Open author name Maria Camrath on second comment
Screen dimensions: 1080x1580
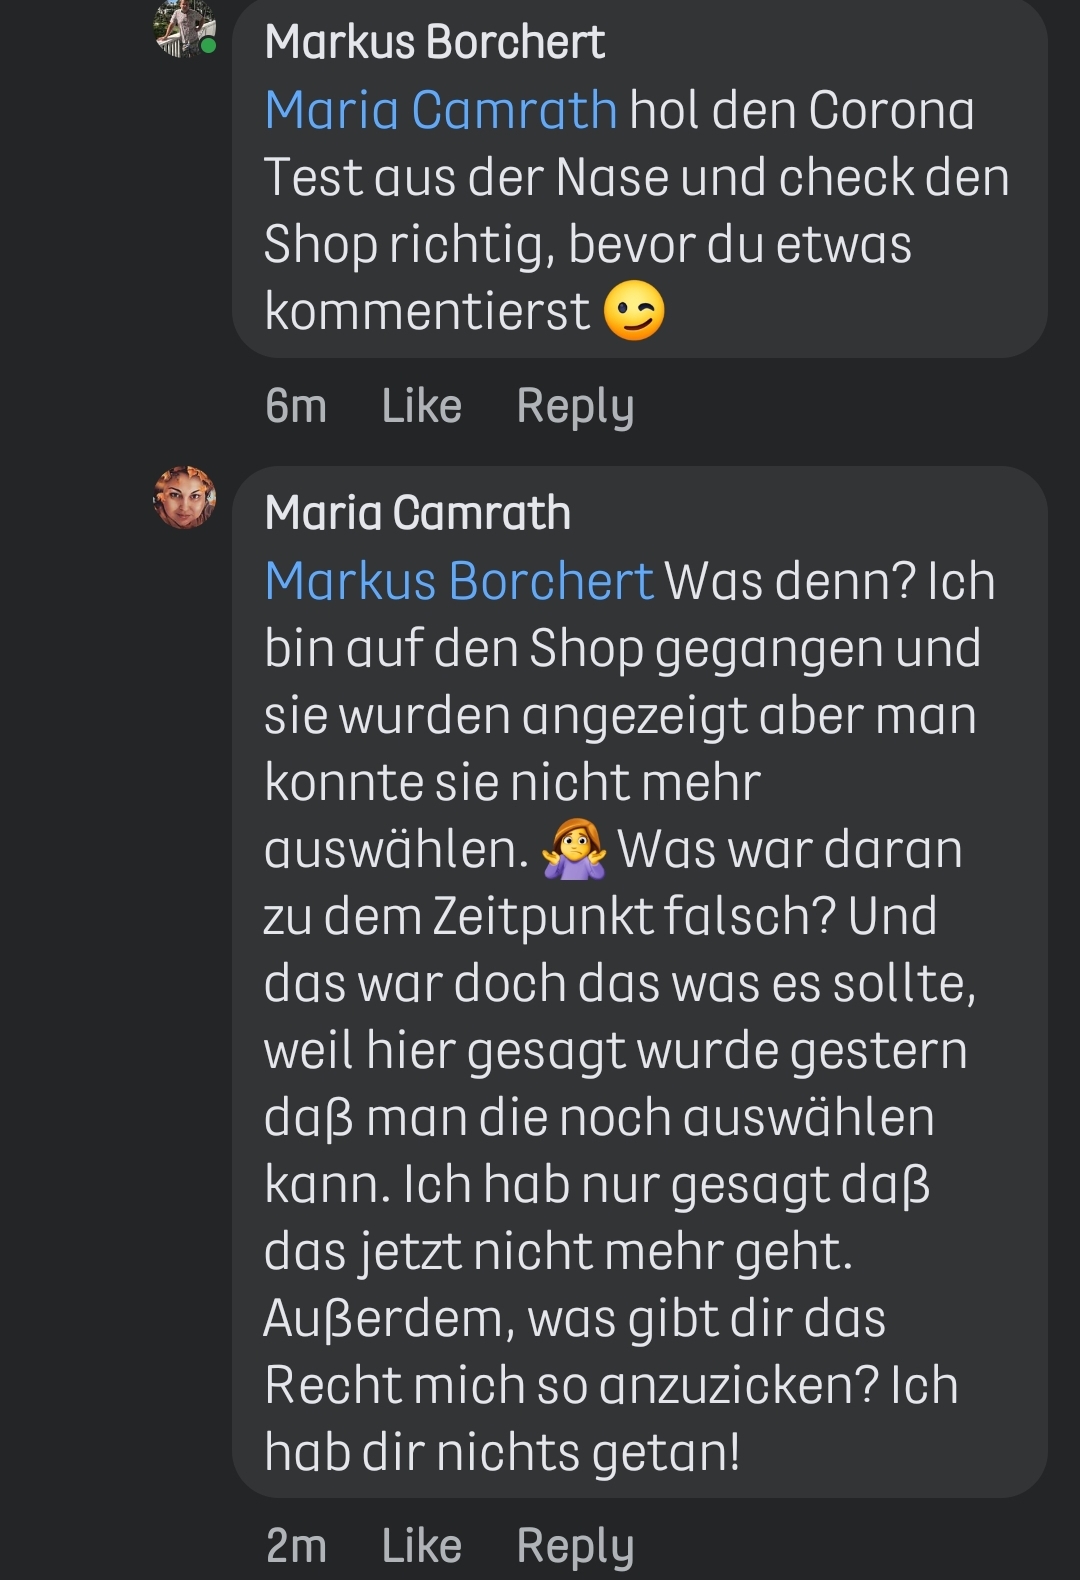(418, 513)
